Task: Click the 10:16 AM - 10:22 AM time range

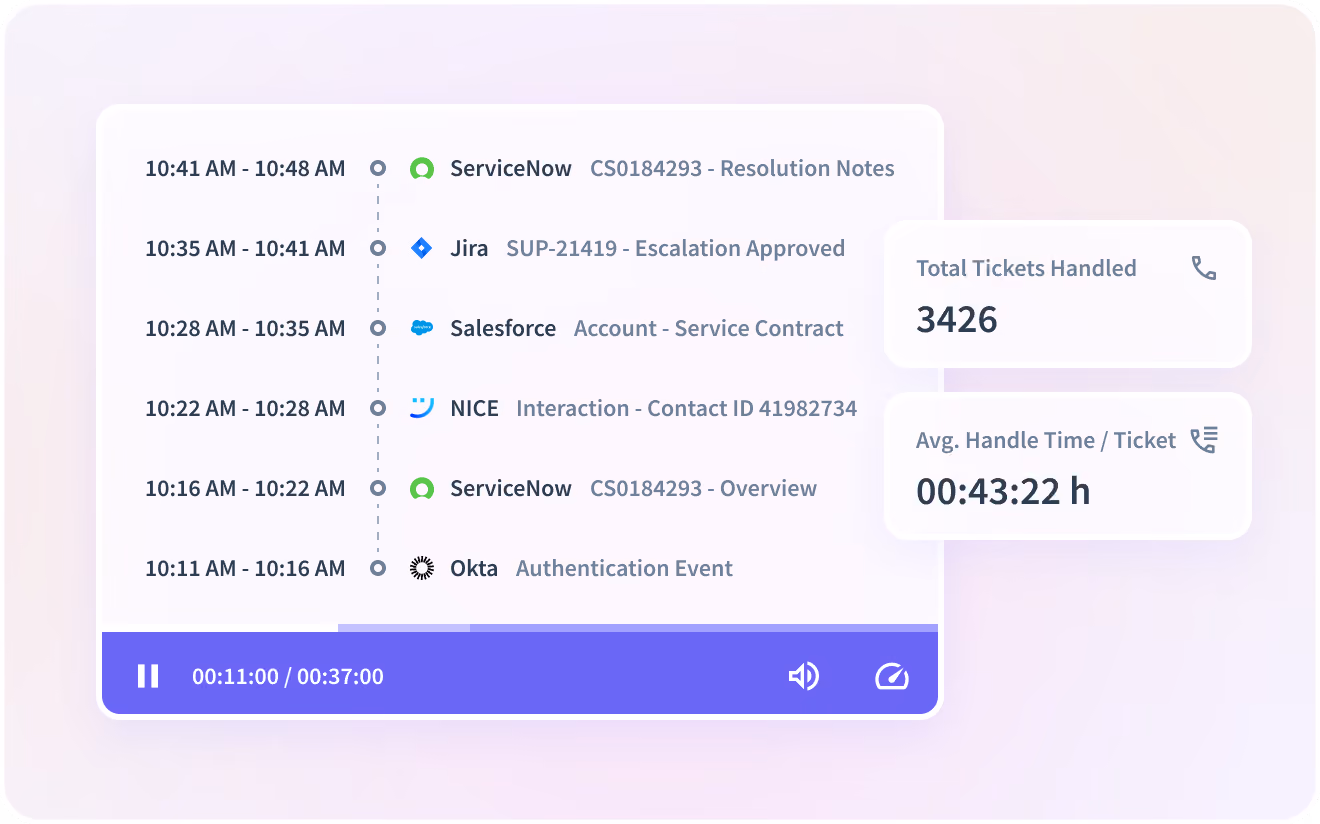Action: click(x=245, y=488)
